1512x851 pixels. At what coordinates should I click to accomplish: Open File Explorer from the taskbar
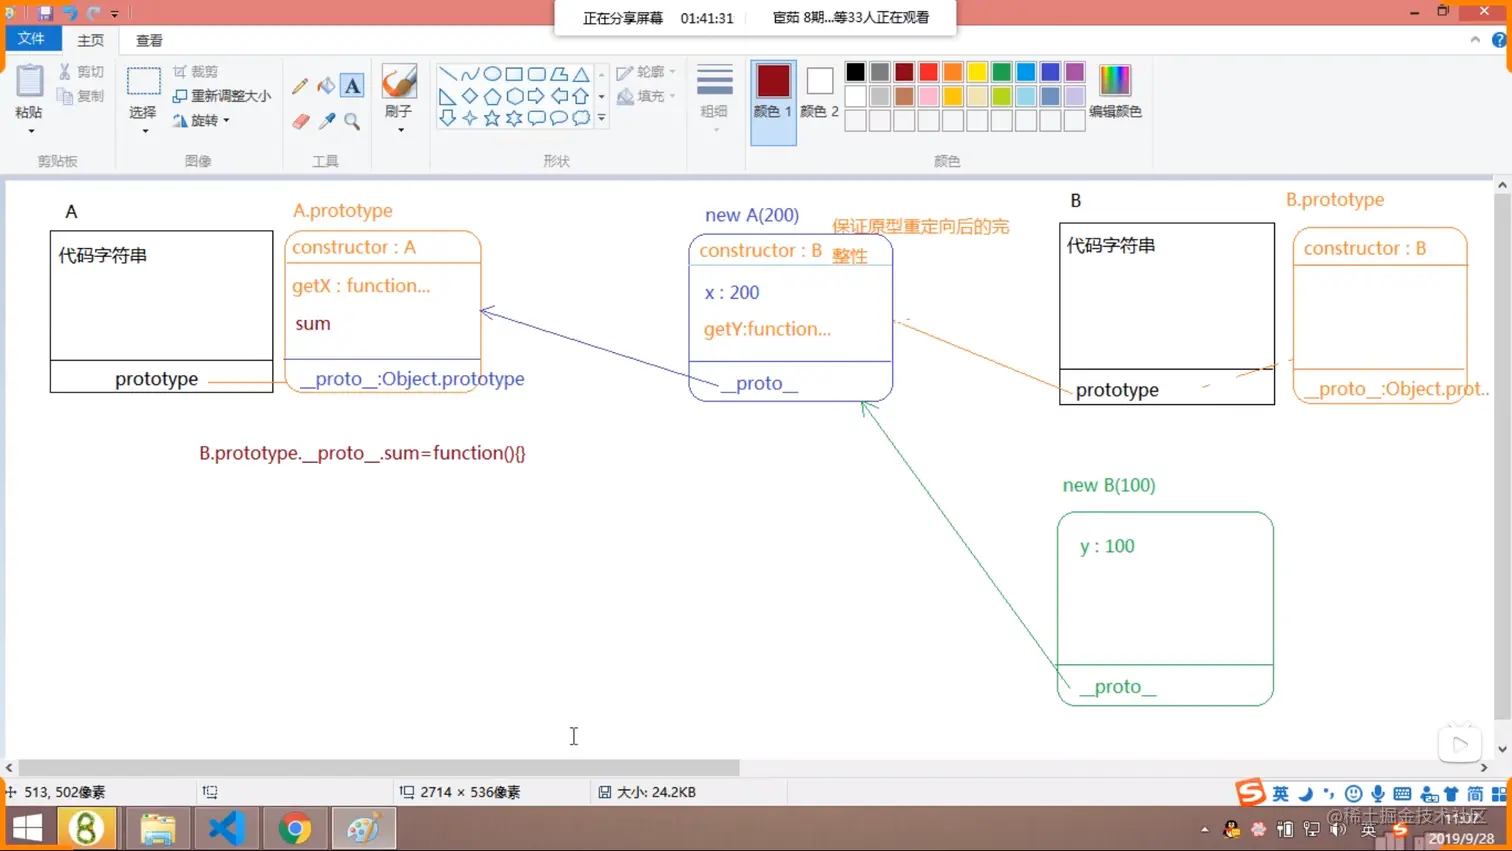(158, 828)
